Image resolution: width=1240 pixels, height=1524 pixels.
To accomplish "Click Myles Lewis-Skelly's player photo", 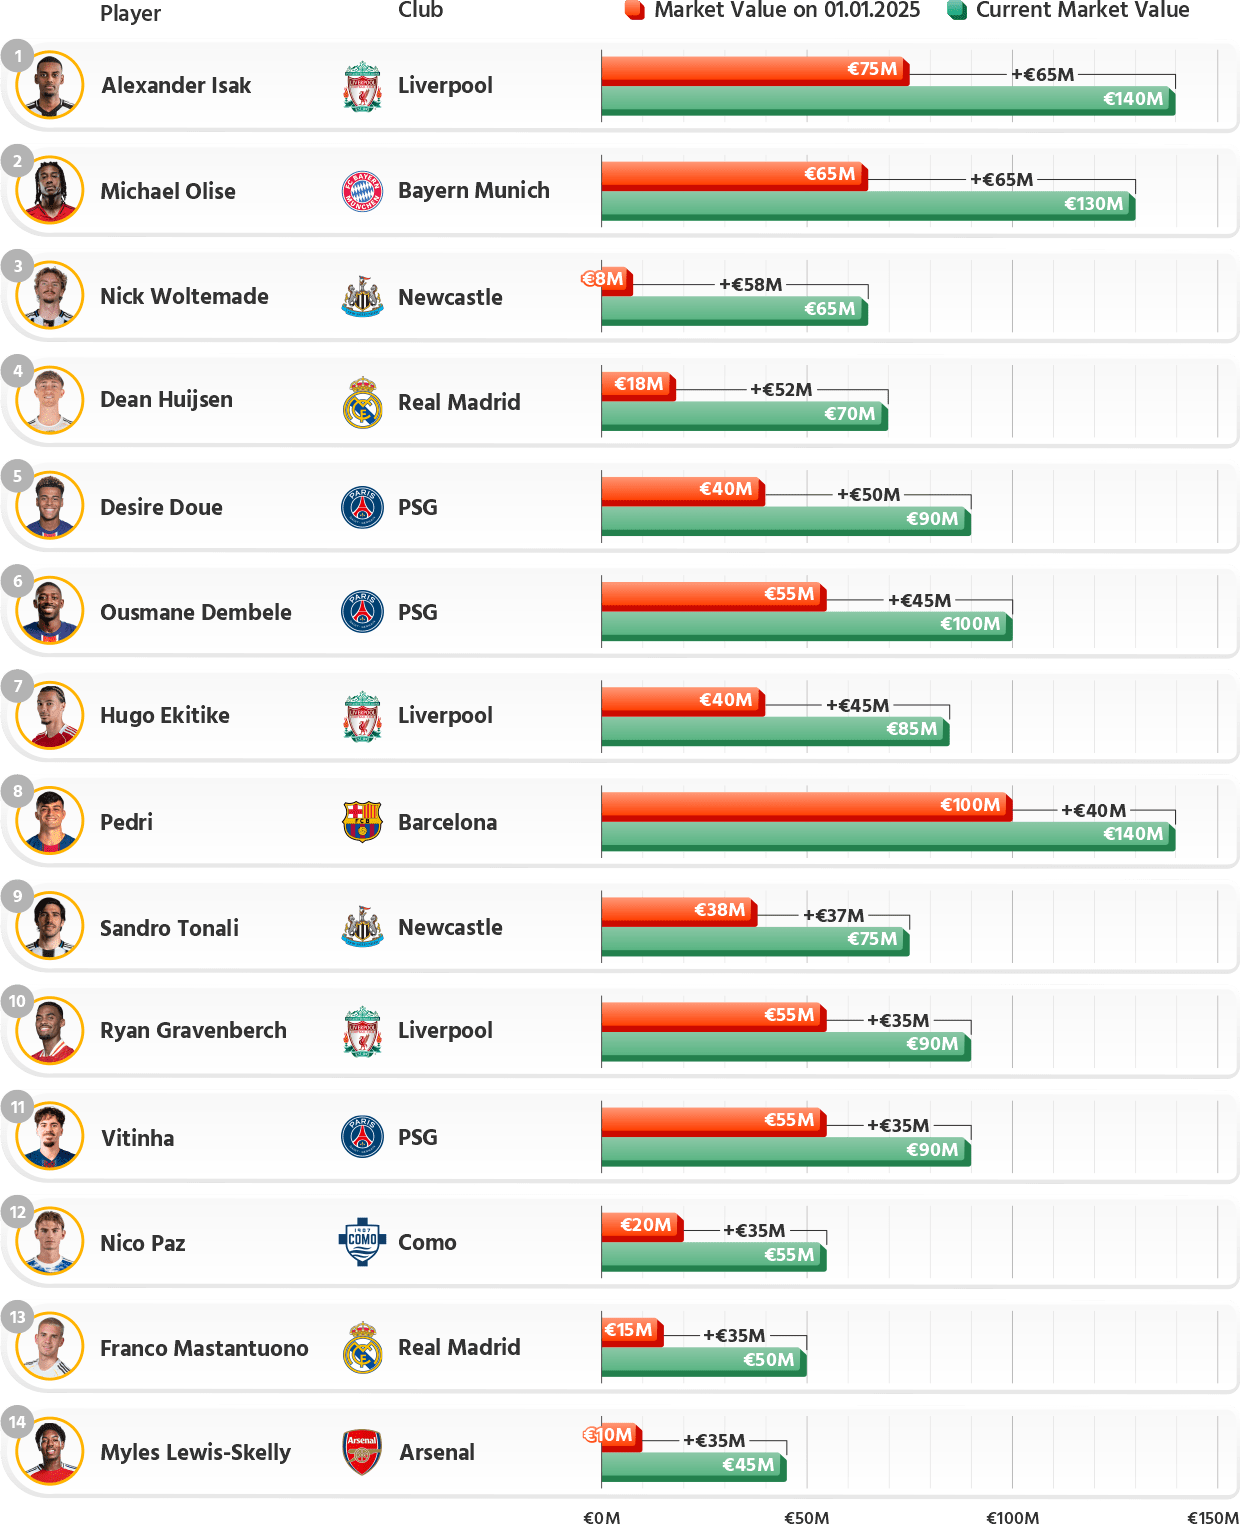I will pos(50,1451).
